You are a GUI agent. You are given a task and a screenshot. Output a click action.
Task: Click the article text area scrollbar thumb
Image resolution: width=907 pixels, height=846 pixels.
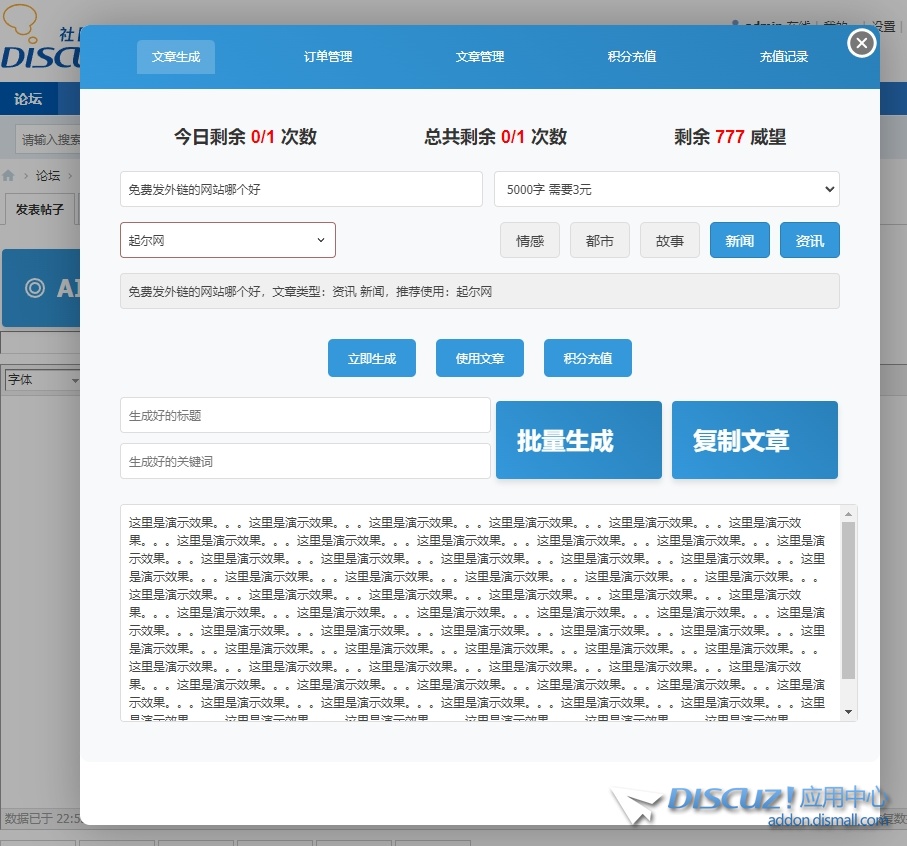tap(849, 600)
